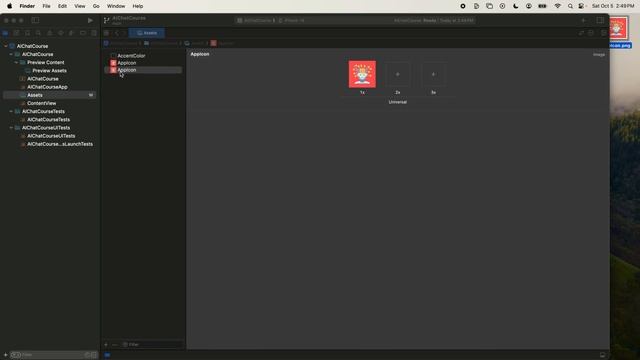
Task: Select the Assets catalog in the navigator
Action: pos(50,95)
